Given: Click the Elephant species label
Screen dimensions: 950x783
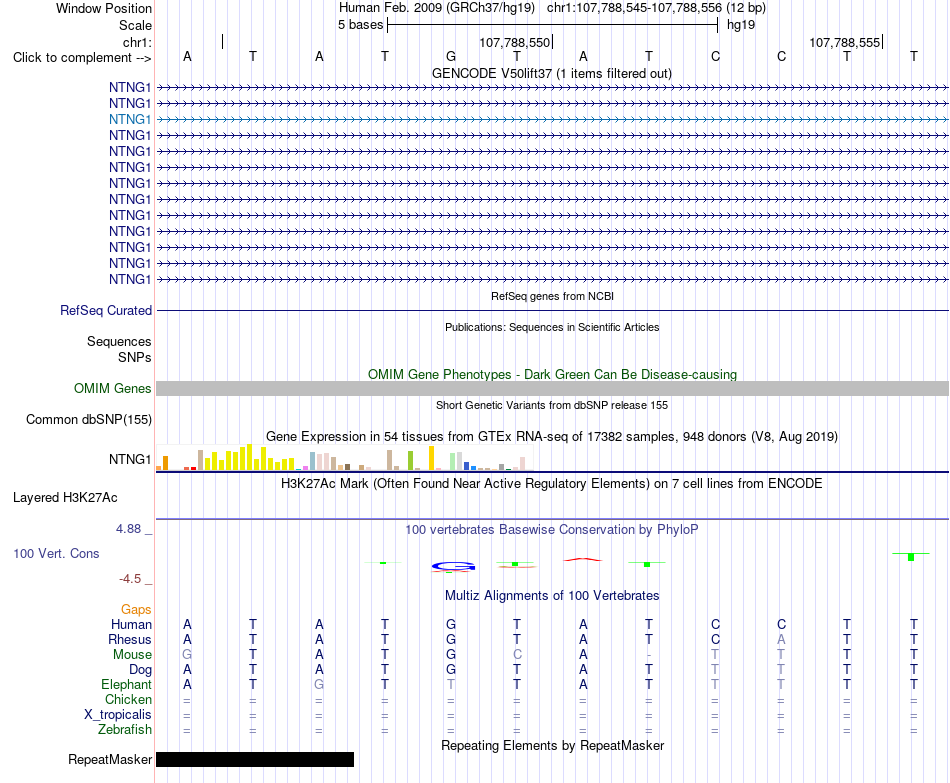Looking at the screenshot, I should [x=126, y=685].
